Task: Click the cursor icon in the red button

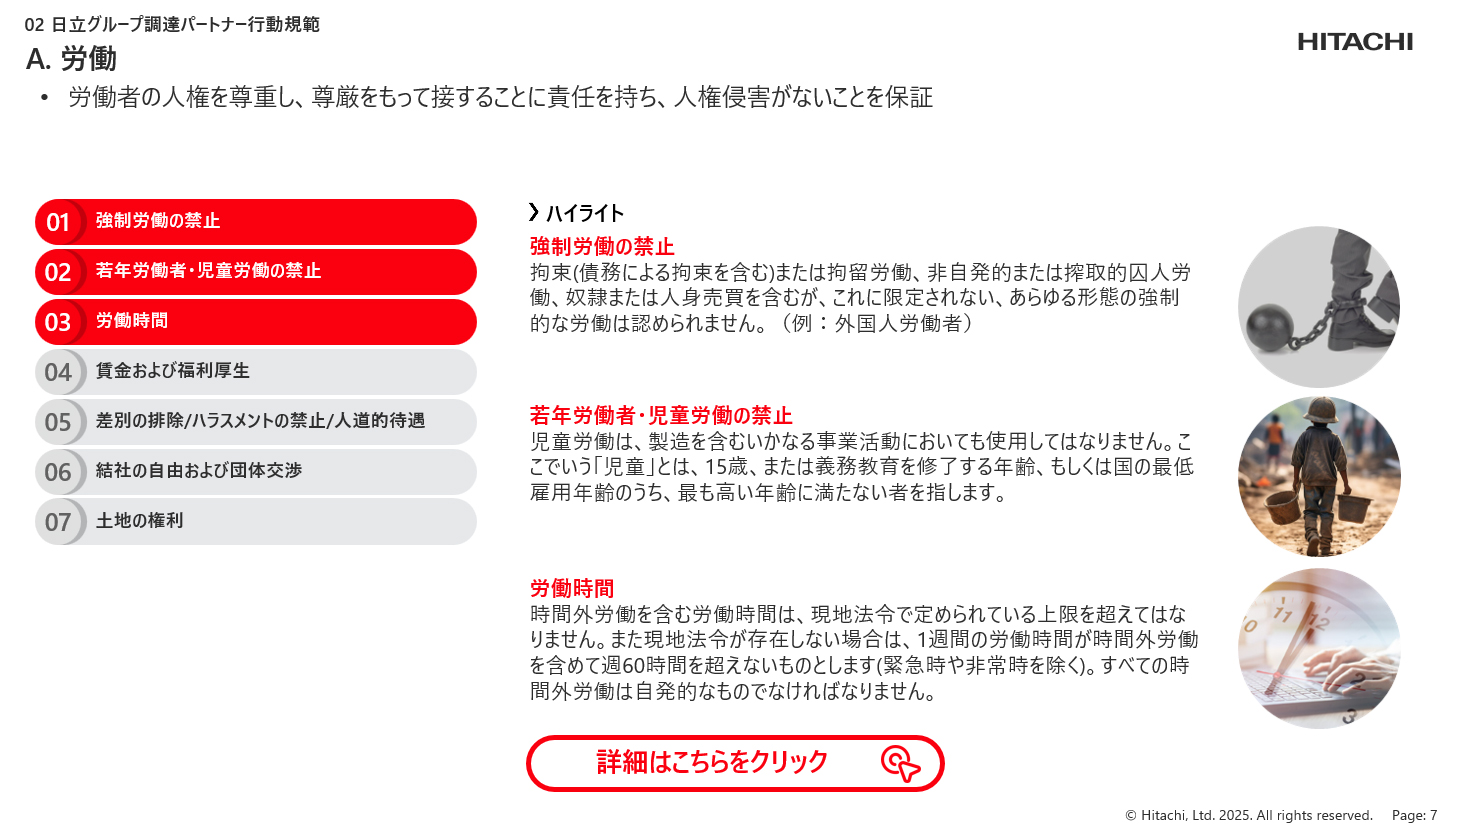Action: point(901,763)
